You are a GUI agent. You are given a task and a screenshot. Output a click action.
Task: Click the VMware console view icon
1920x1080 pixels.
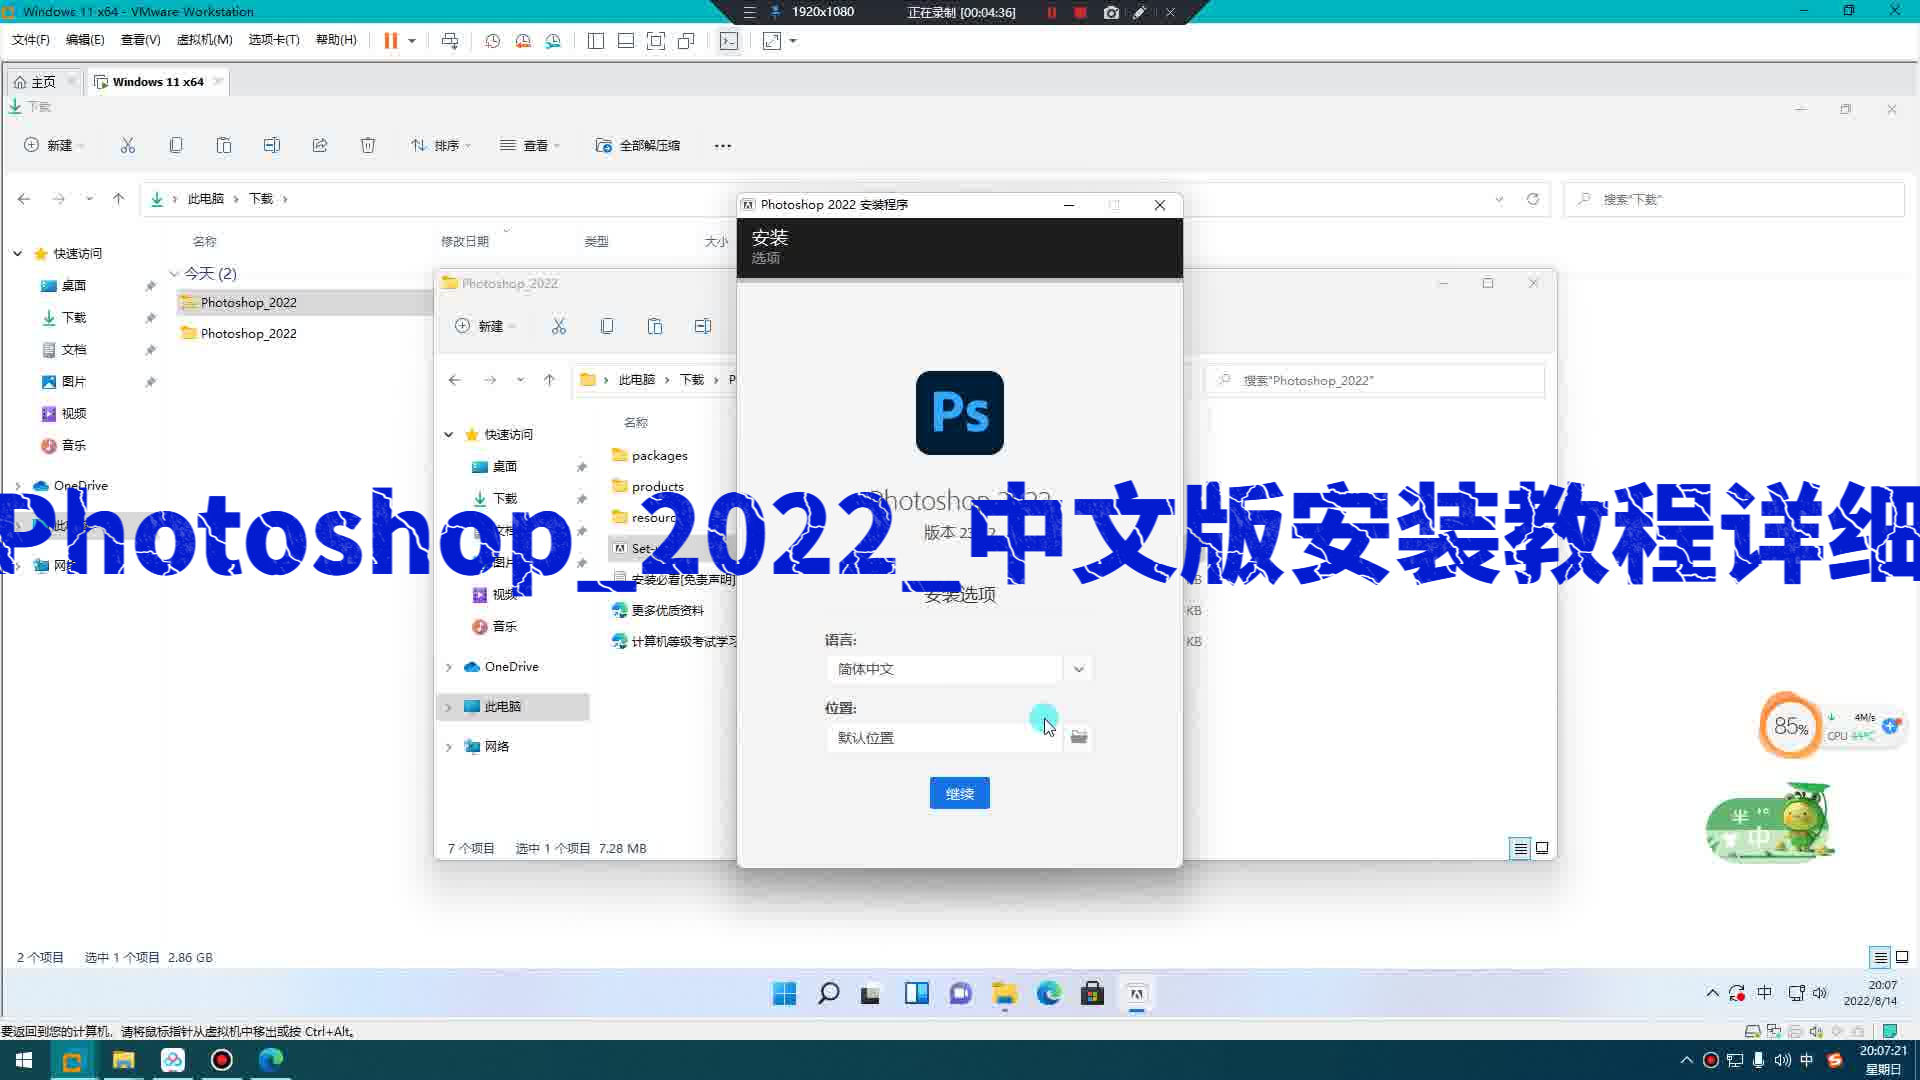click(x=729, y=41)
